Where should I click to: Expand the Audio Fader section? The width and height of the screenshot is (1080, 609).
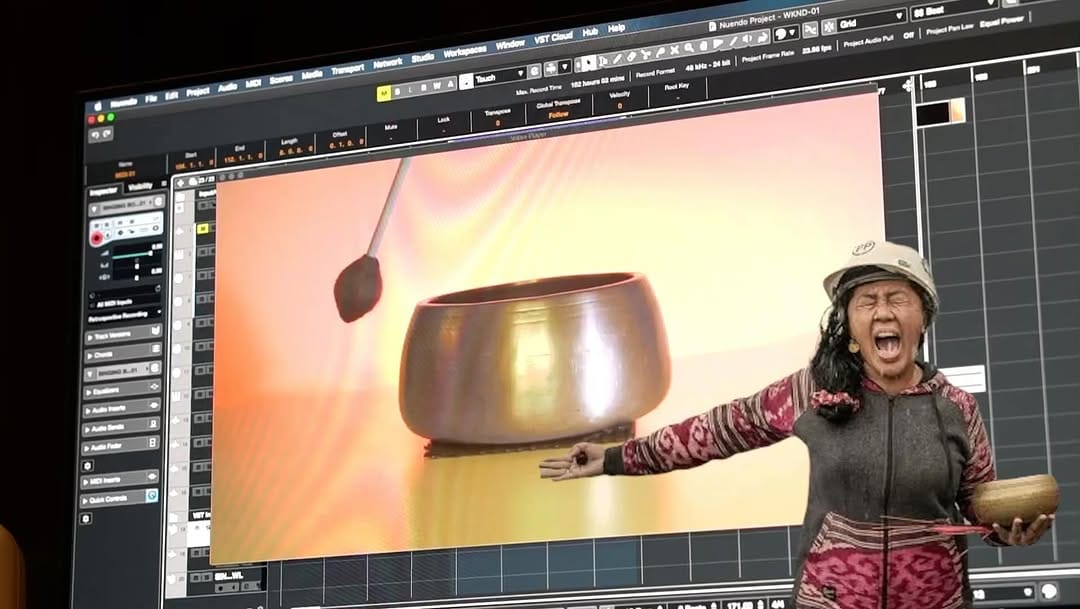click(x=122, y=446)
